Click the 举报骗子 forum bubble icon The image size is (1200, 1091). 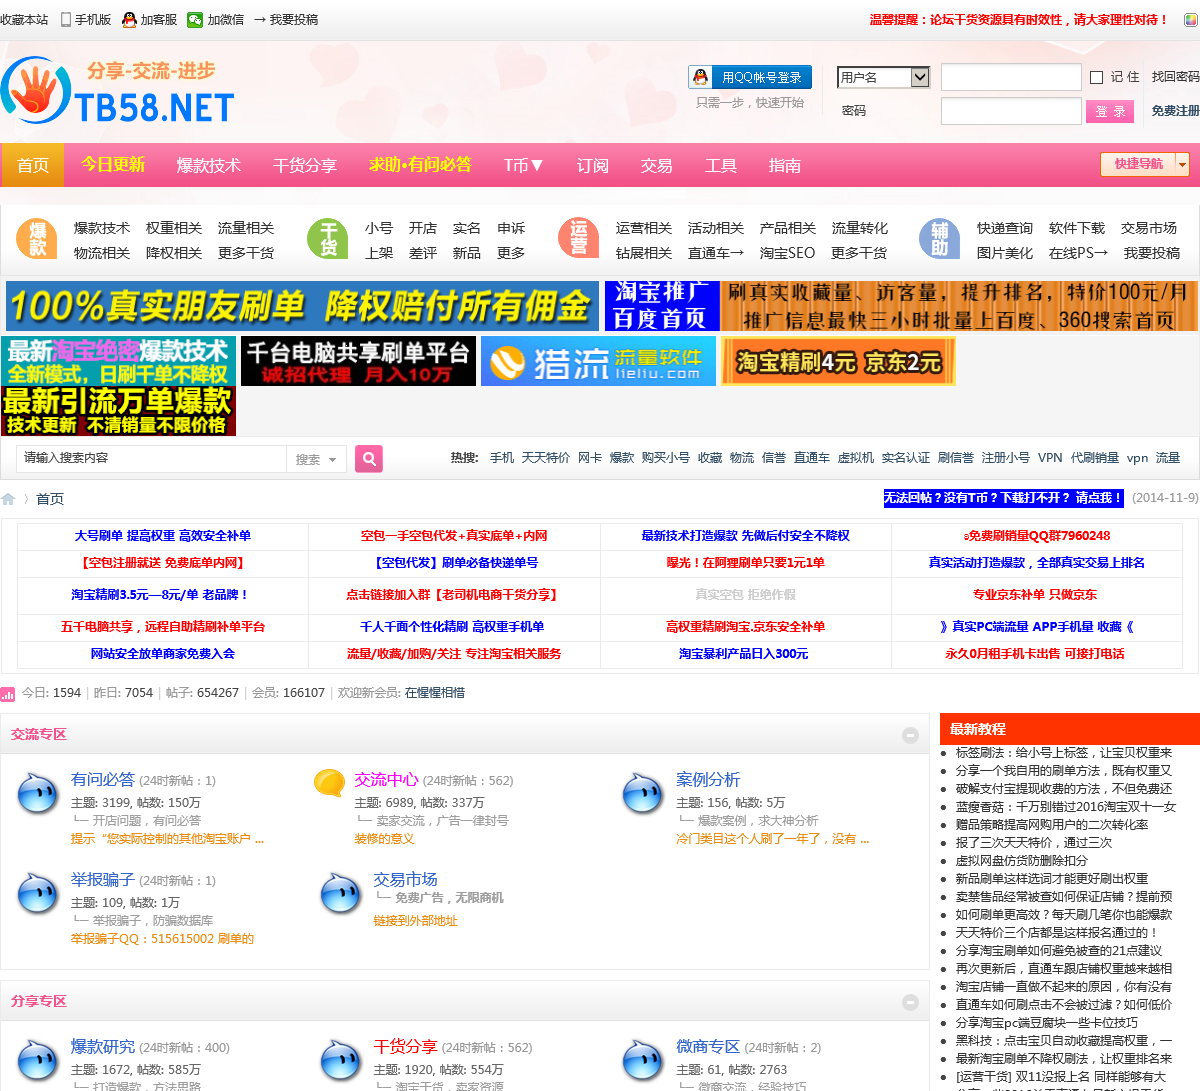38,893
